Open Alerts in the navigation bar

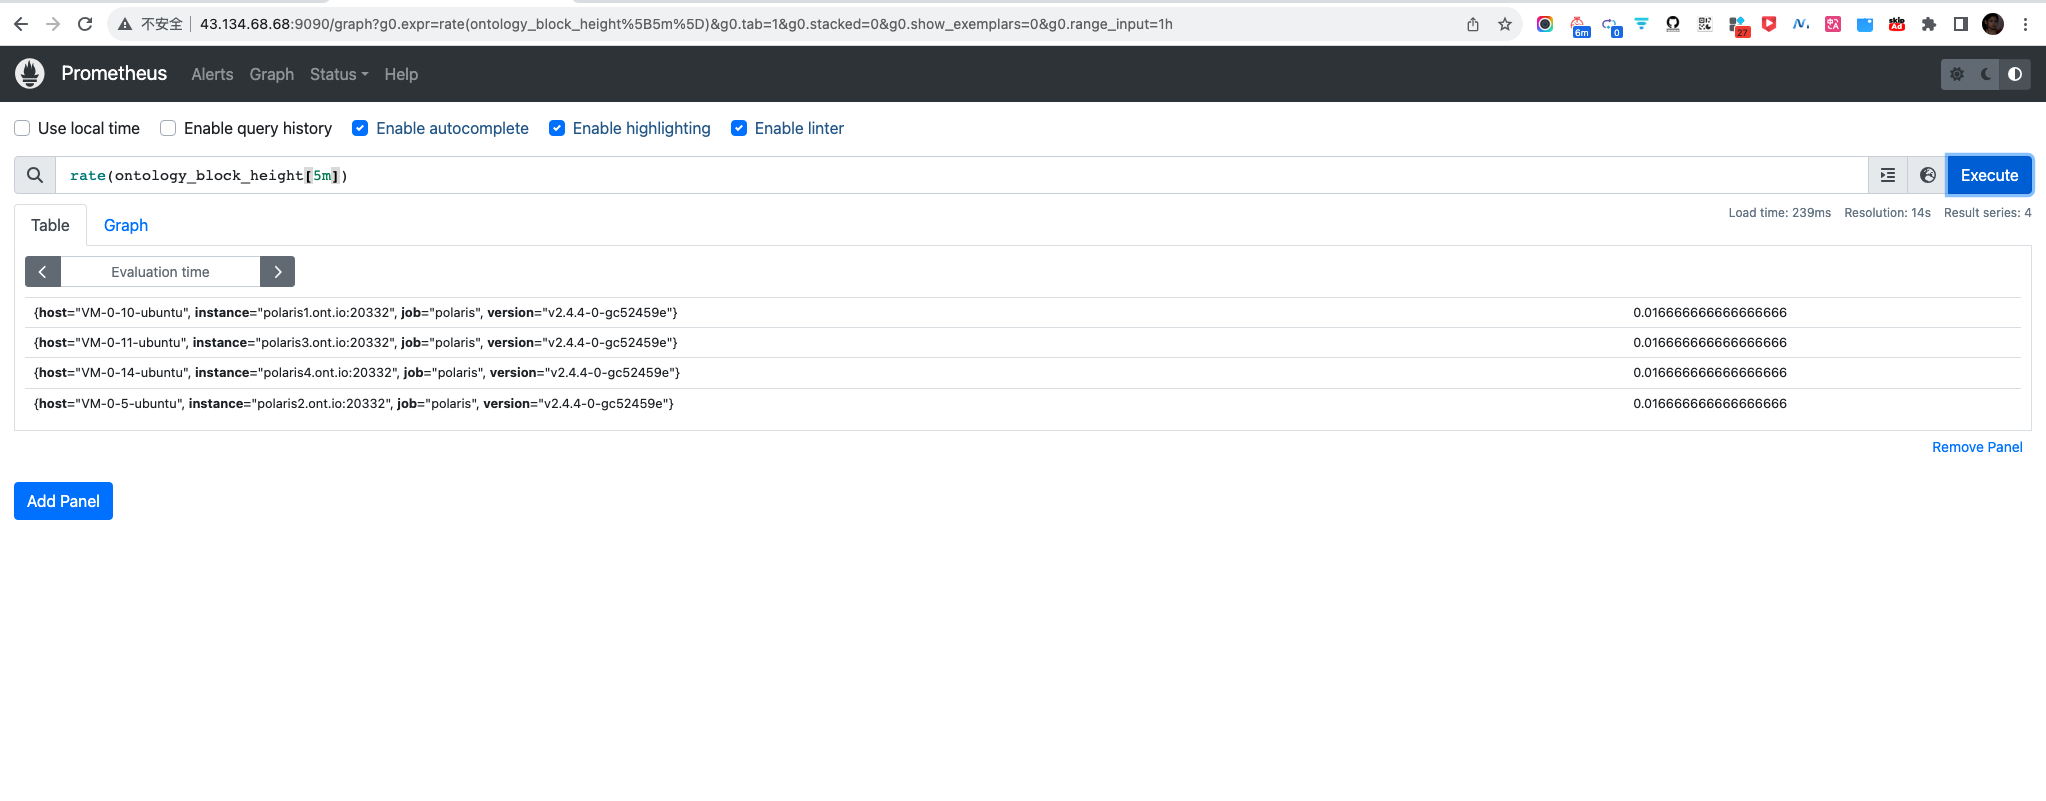[x=212, y=74]
